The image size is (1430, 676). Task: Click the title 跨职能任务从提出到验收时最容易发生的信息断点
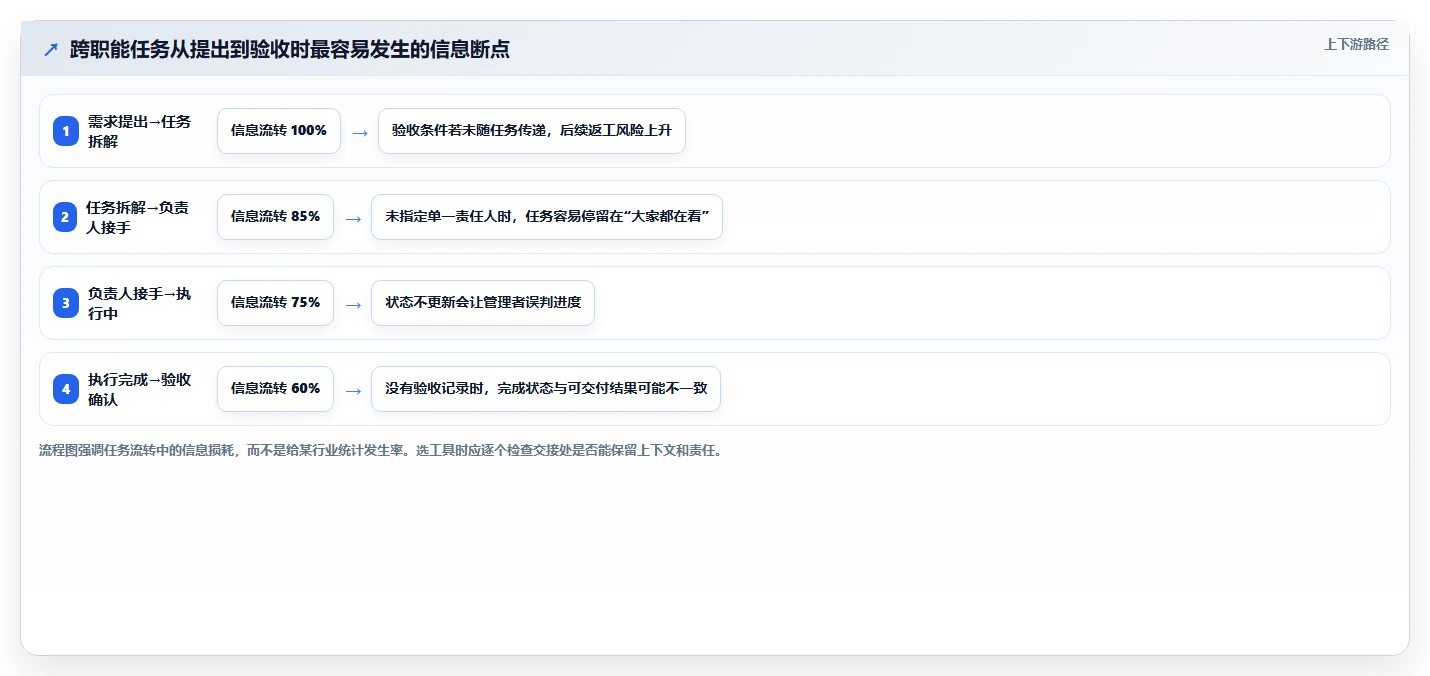pos(290,49)
